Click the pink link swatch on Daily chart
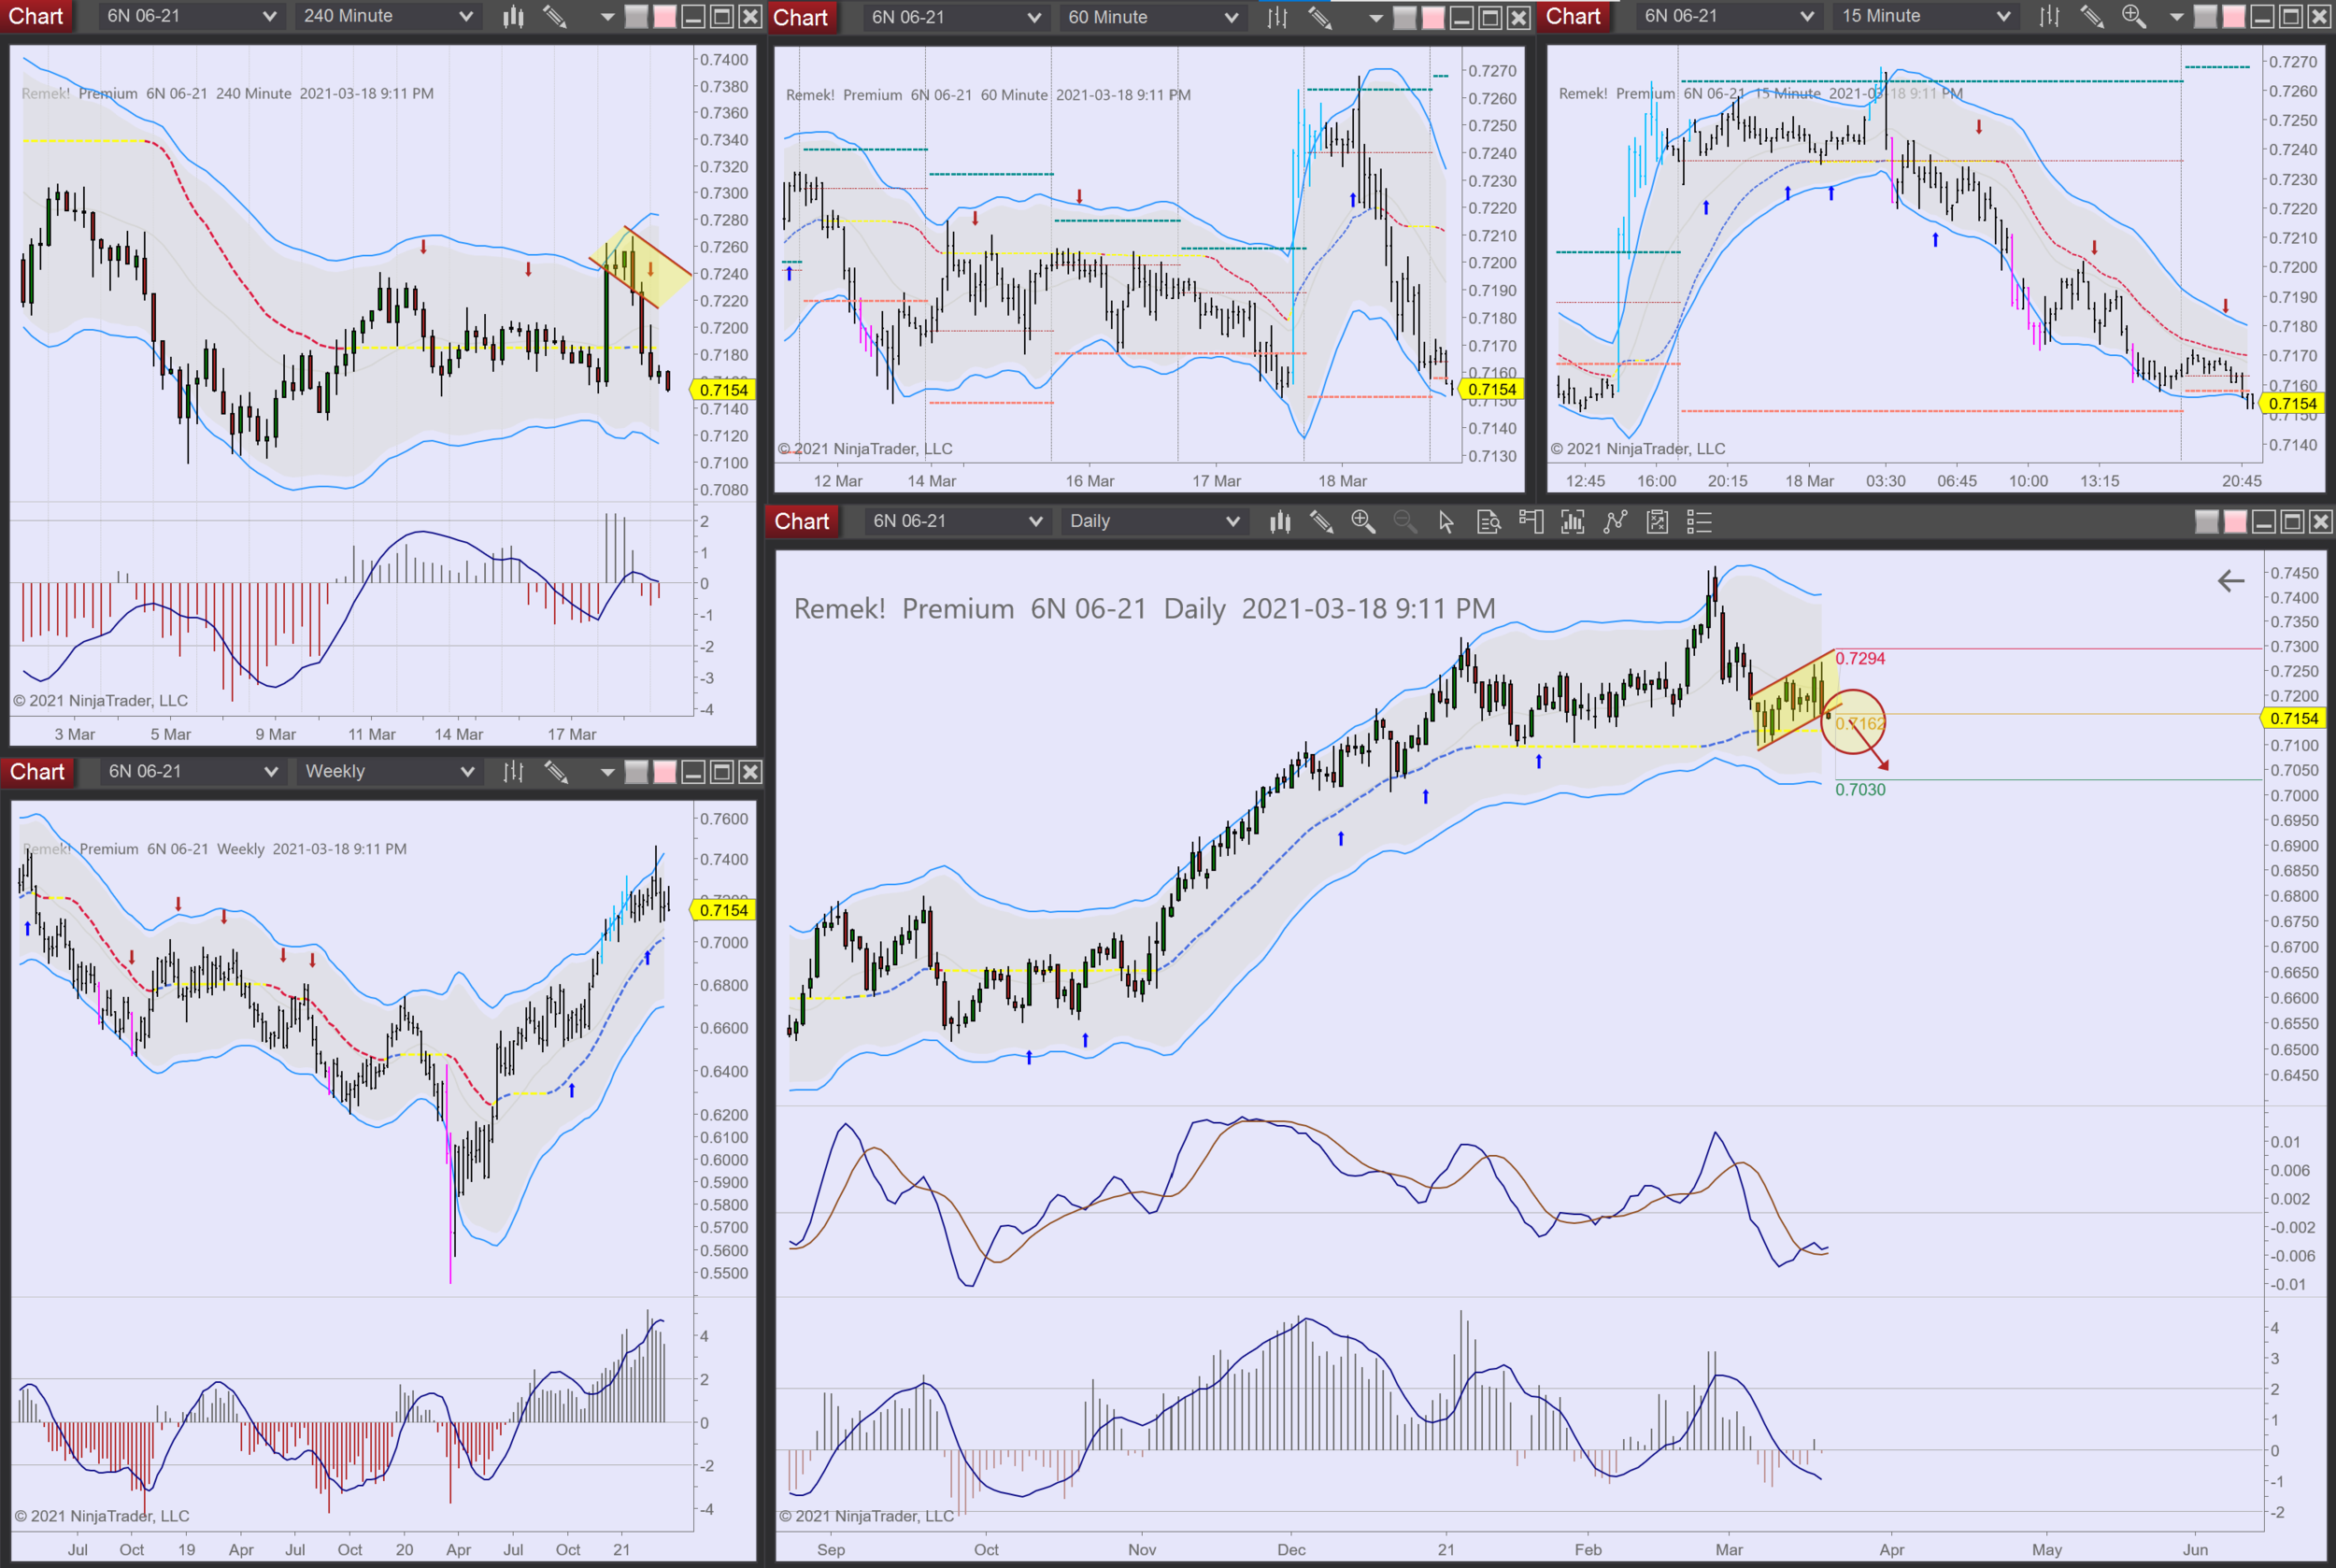The width and height of the screenshot is (2336, 1568). pos(2235,521)
